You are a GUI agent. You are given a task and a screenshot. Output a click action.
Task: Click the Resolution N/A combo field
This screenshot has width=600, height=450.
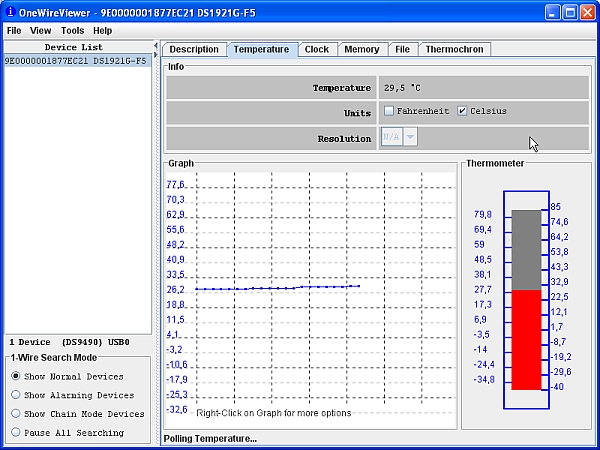pyautogui.click(x=392, y=137)
